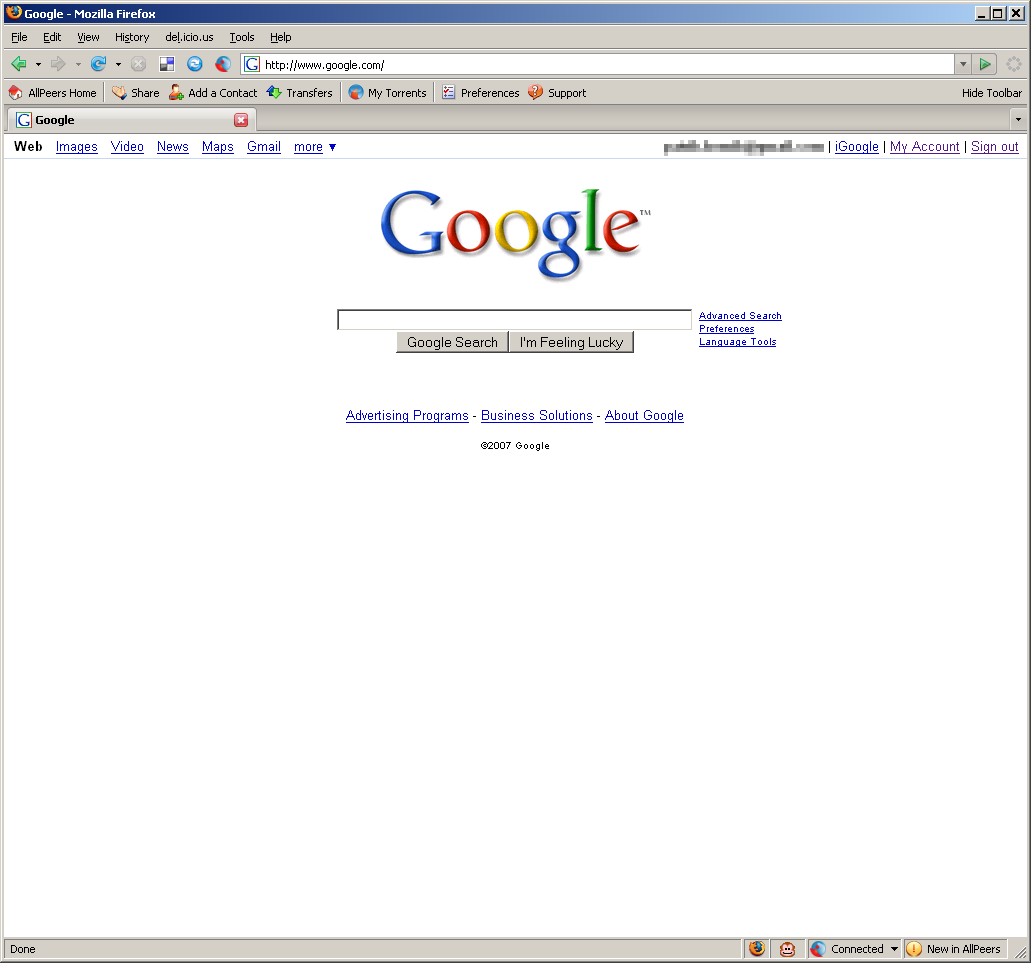The height and width of the screenshot is (963, 1031).
Task: Reload the page with the blue Reload icon
Action: click(99, 64)
